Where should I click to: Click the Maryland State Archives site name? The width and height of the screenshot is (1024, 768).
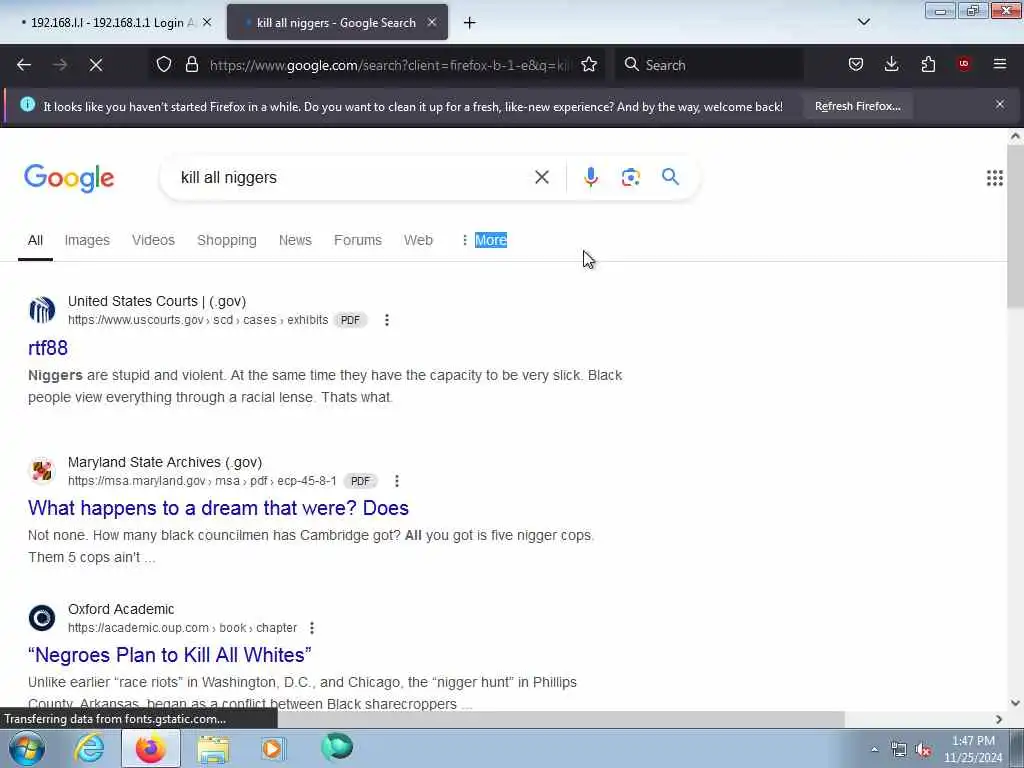165,462
